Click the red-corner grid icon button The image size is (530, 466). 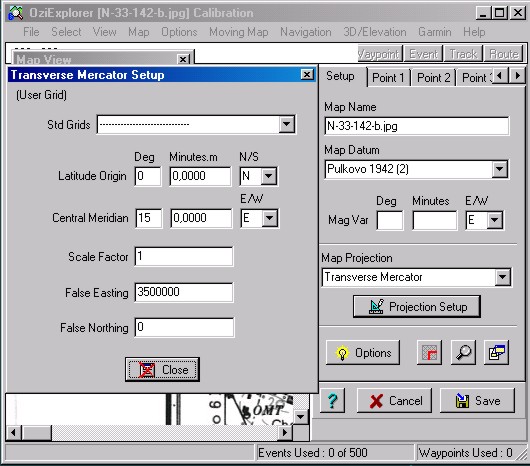pos(429,352)
